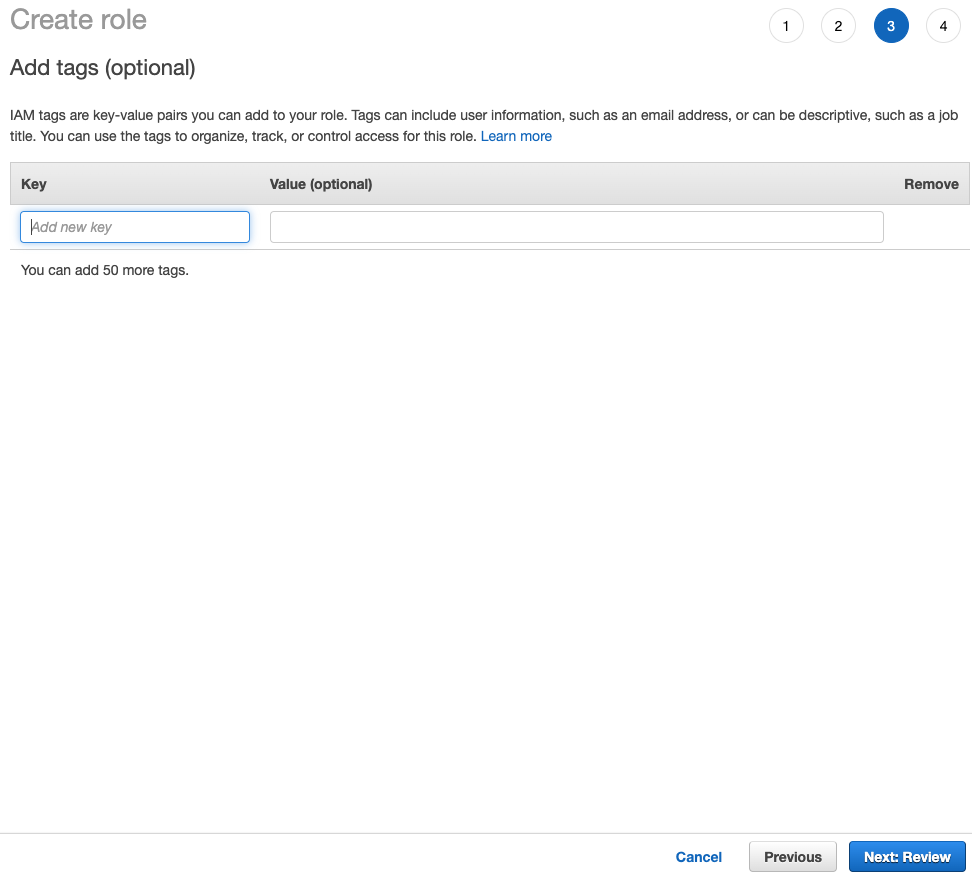Click the 'You can add 50 more tags.' text
The height and width of the screenshot is (880, 972).
(x=105, y=270)
